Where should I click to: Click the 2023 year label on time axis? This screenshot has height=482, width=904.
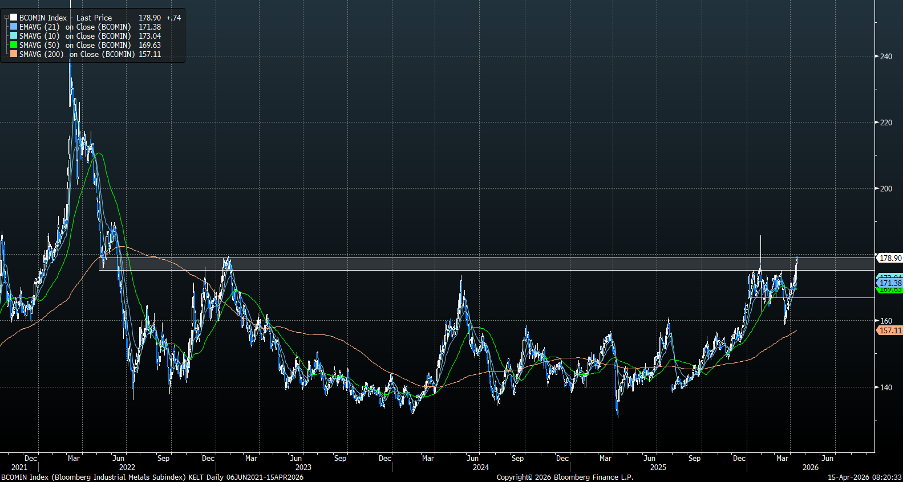[x=304, y=466]
